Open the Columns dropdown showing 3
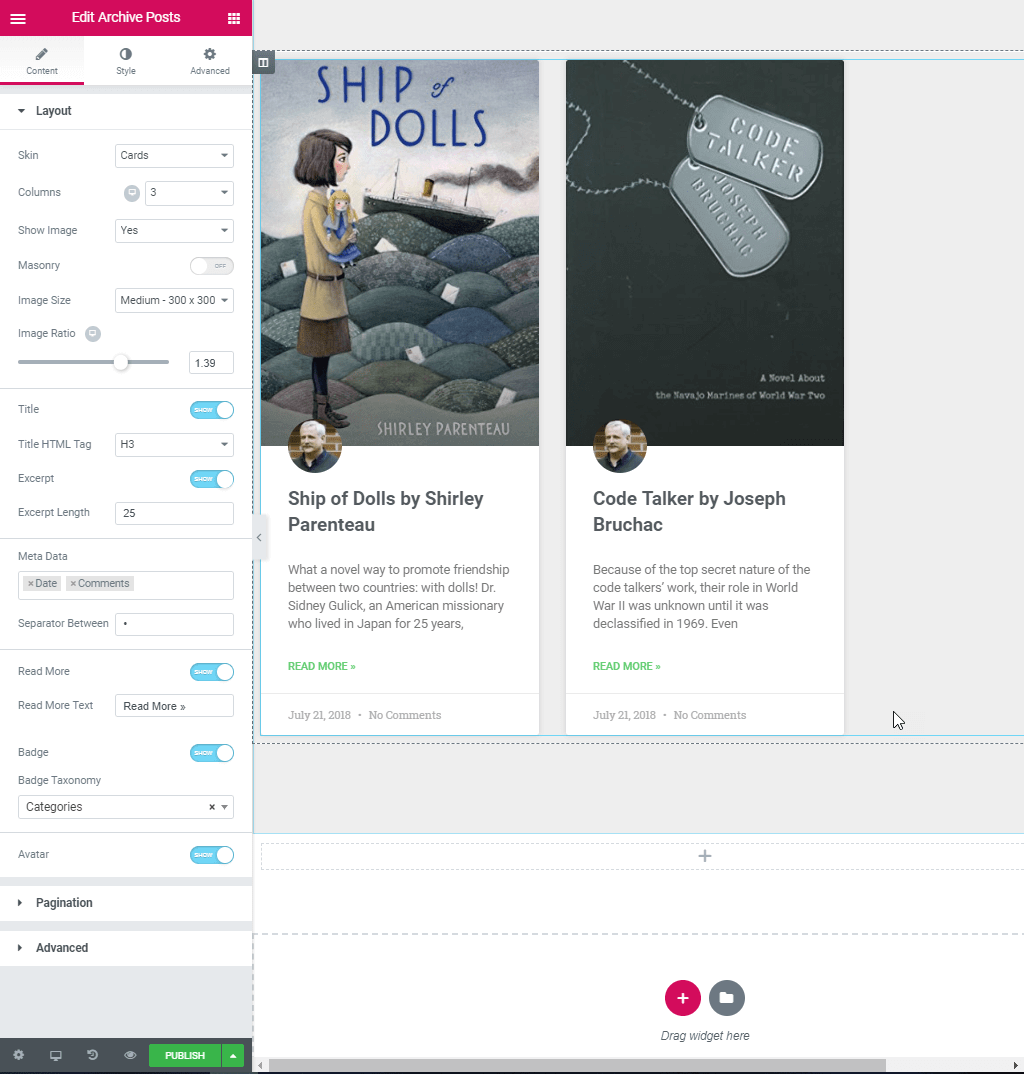The width and height of the screenshot is (1024, 1074). [189, 193]
